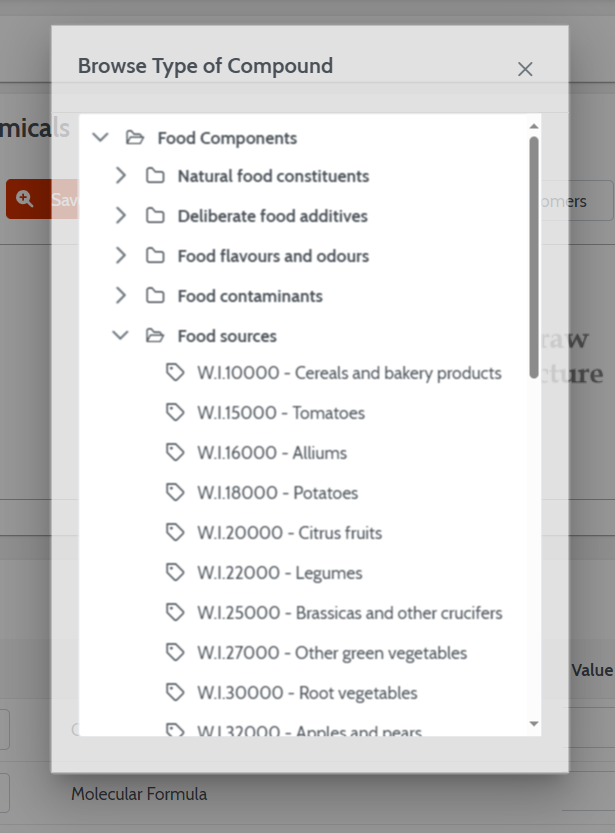
Task: Expand the Natural food constituents branch
Action: (121, 175)
